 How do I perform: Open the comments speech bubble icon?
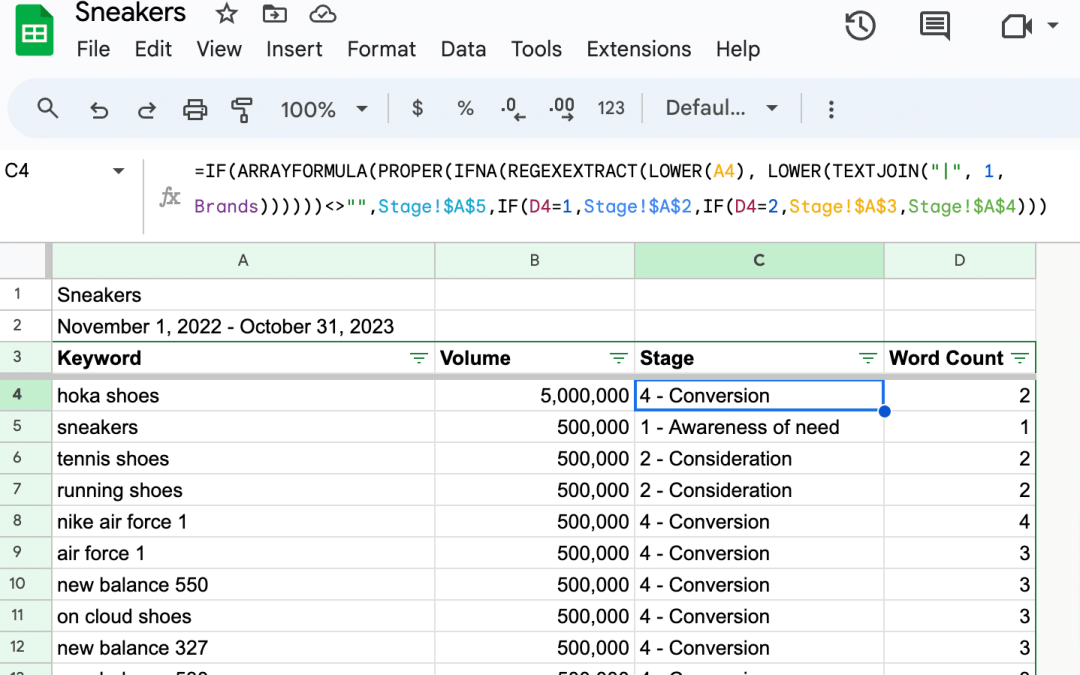[934, 27]
